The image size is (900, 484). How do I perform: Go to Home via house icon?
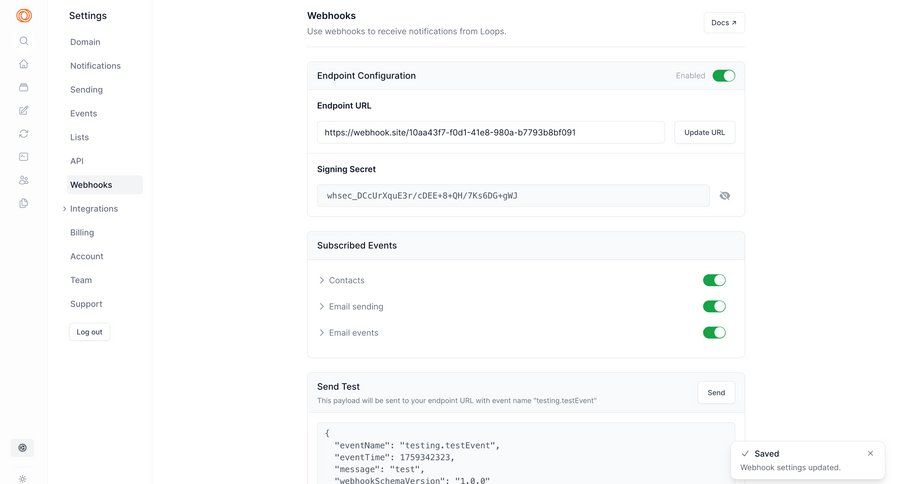24,64
